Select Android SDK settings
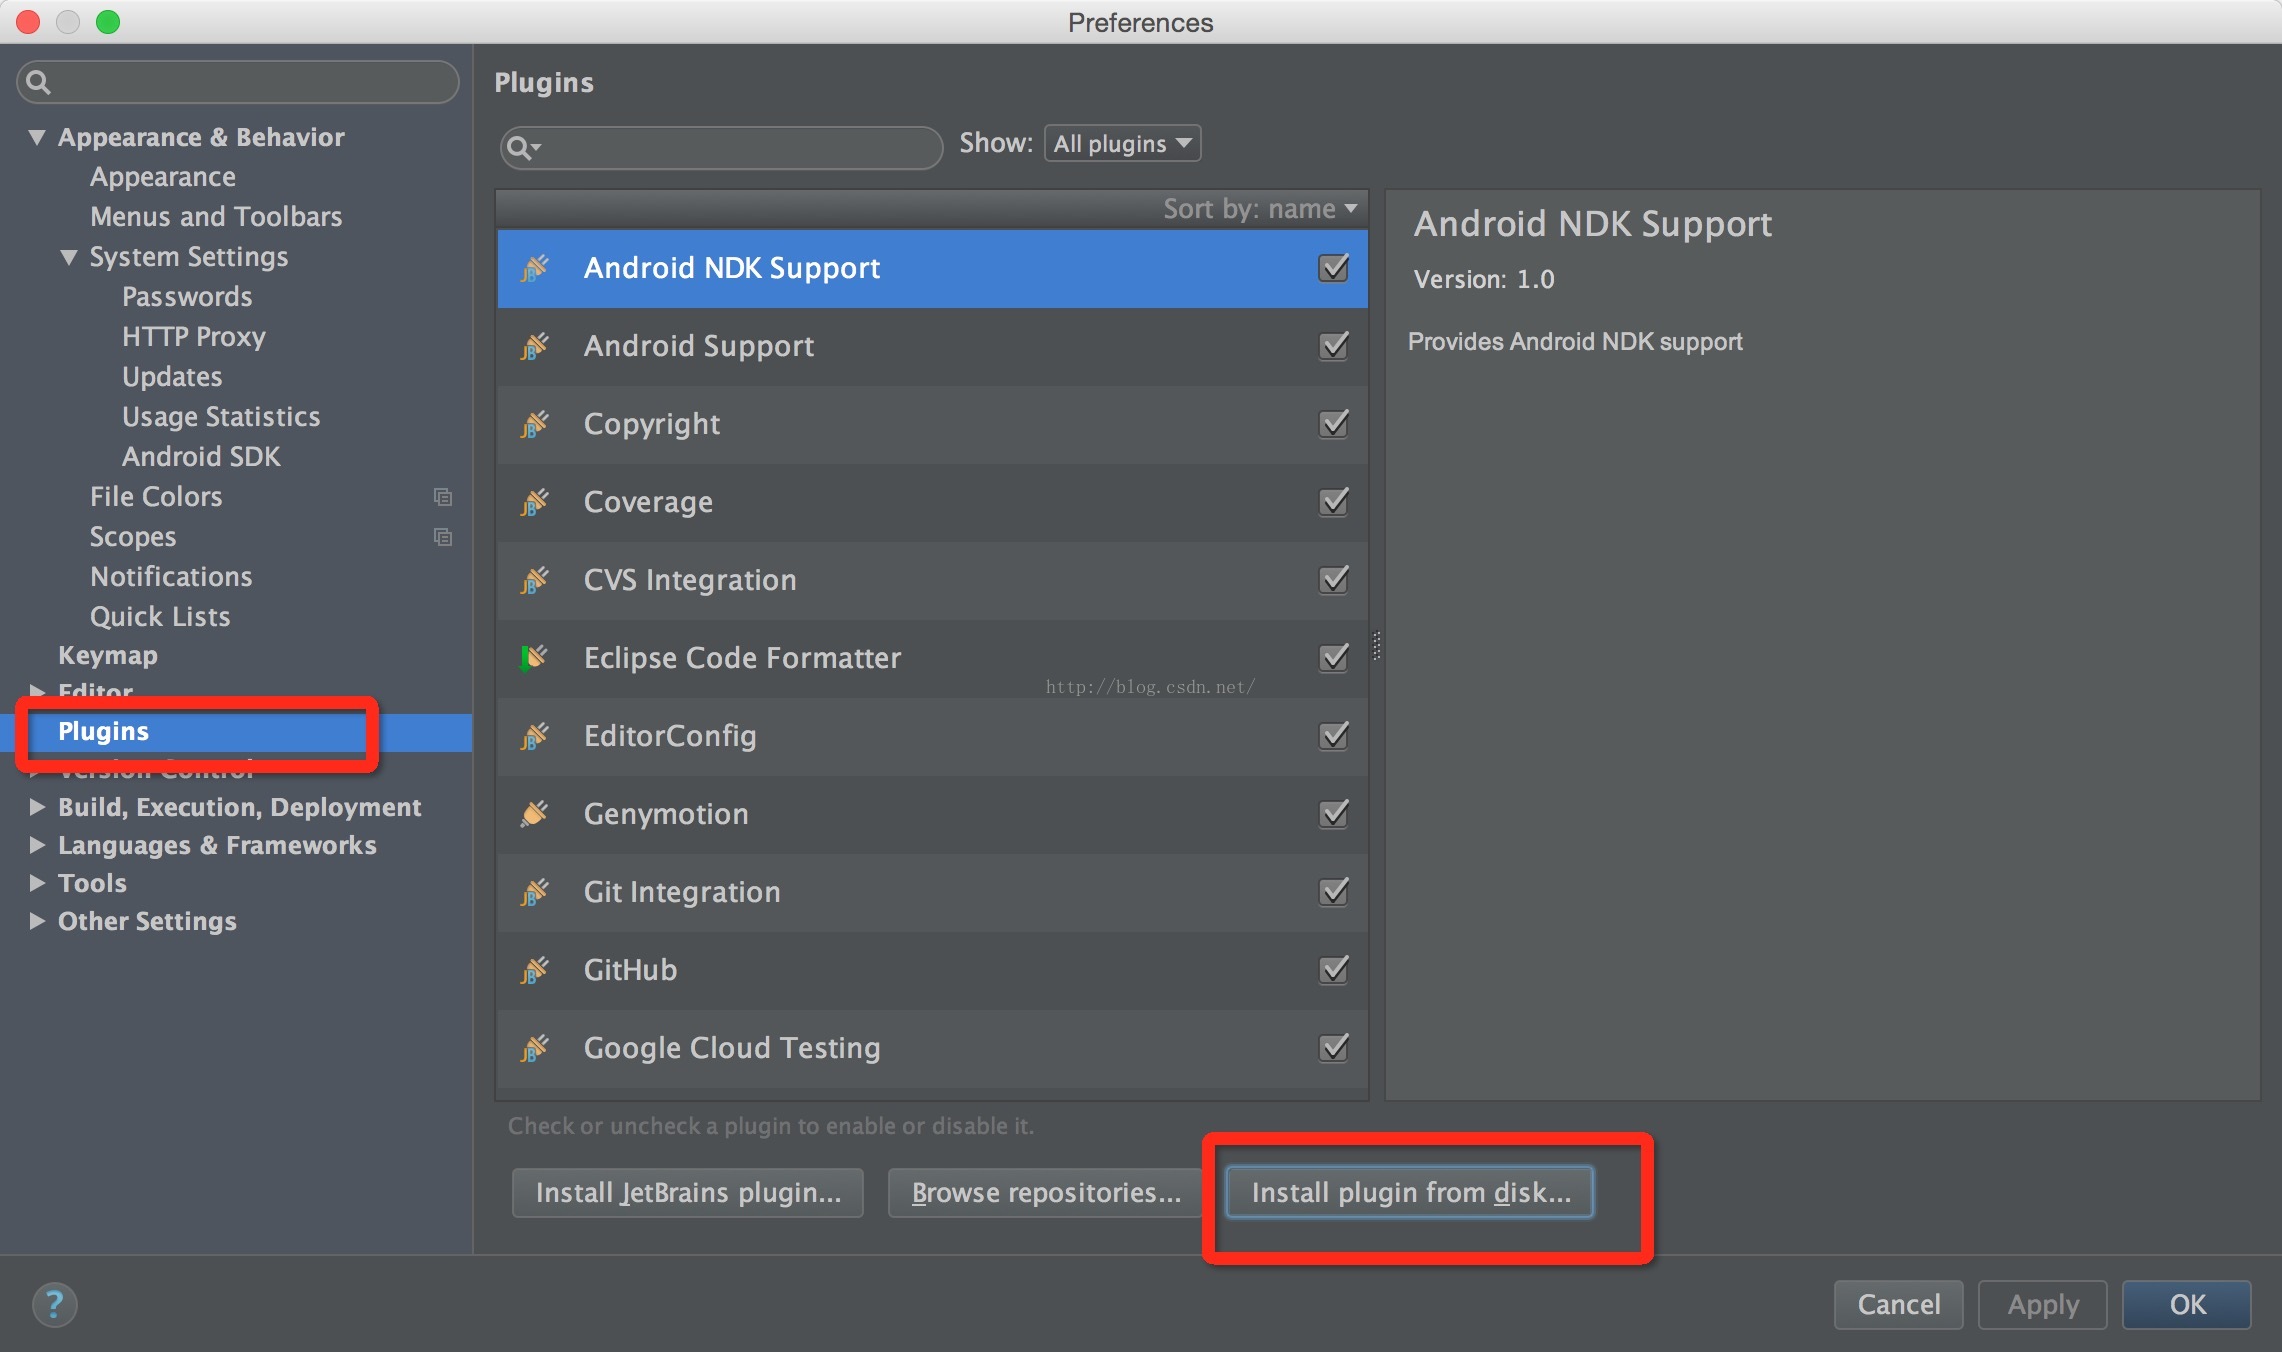 (x=201, y=457)
